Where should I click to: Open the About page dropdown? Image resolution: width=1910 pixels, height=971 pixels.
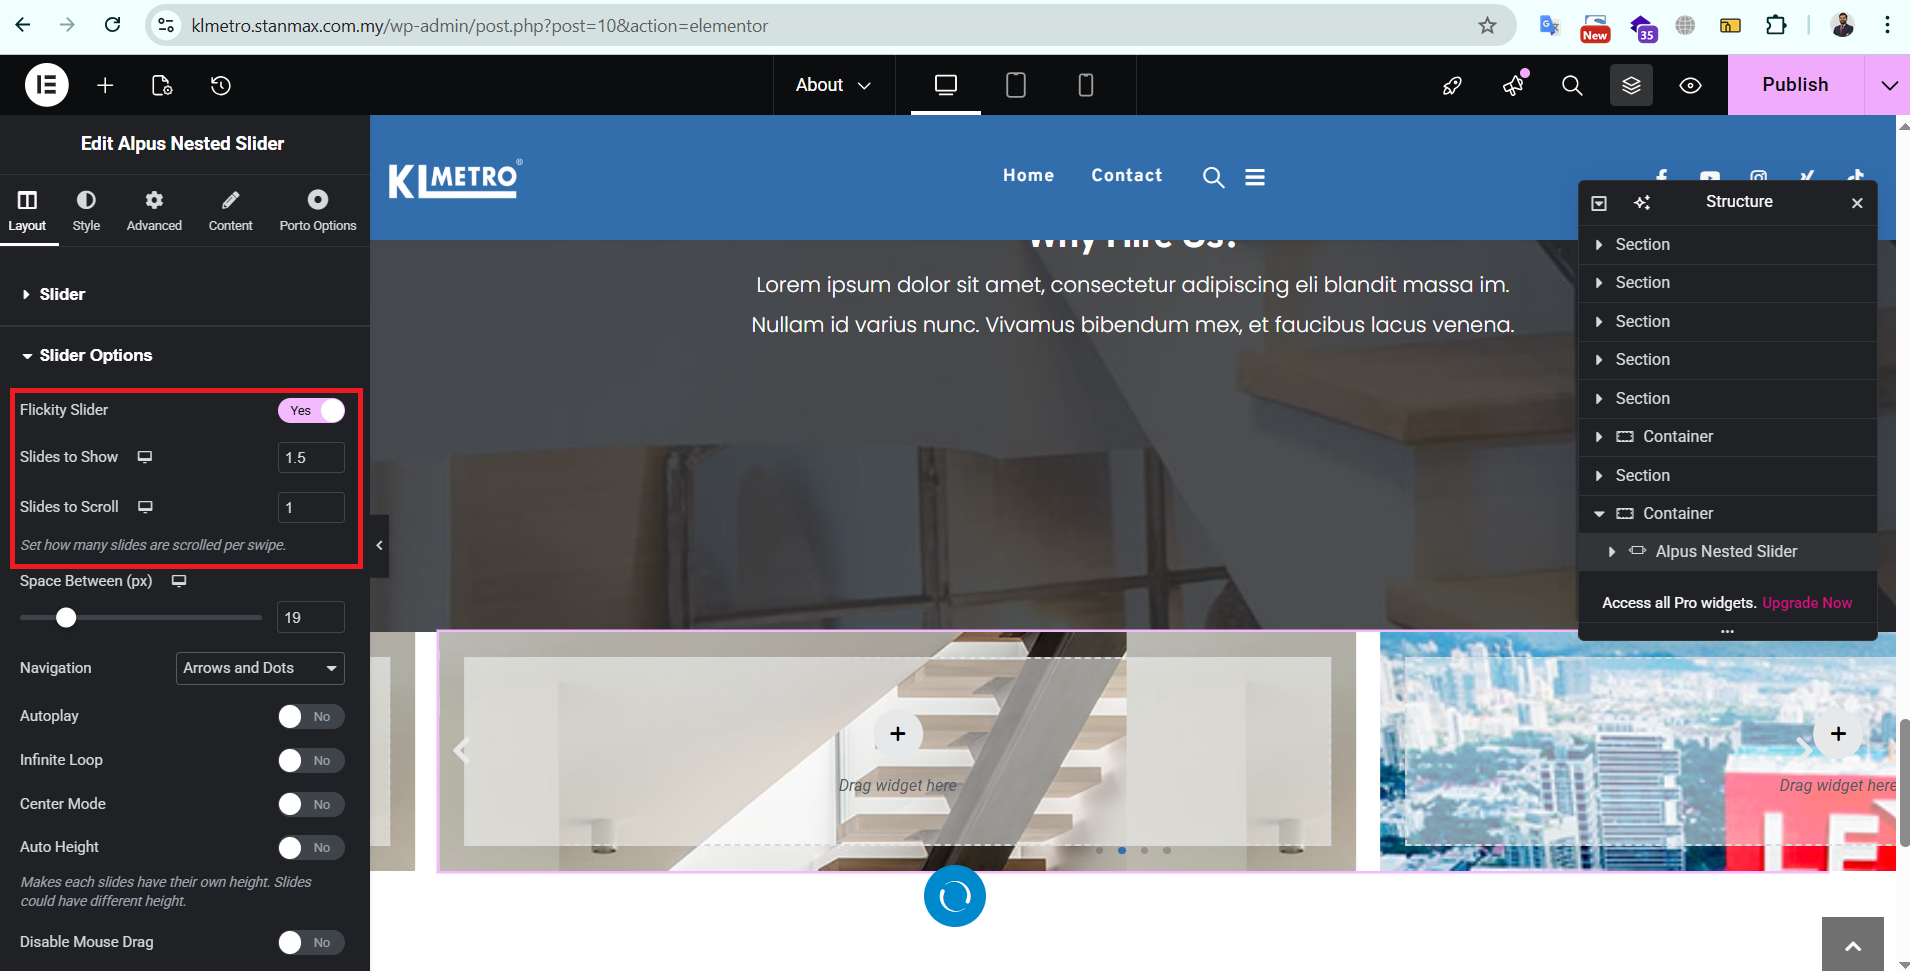(x=833, y=85)
